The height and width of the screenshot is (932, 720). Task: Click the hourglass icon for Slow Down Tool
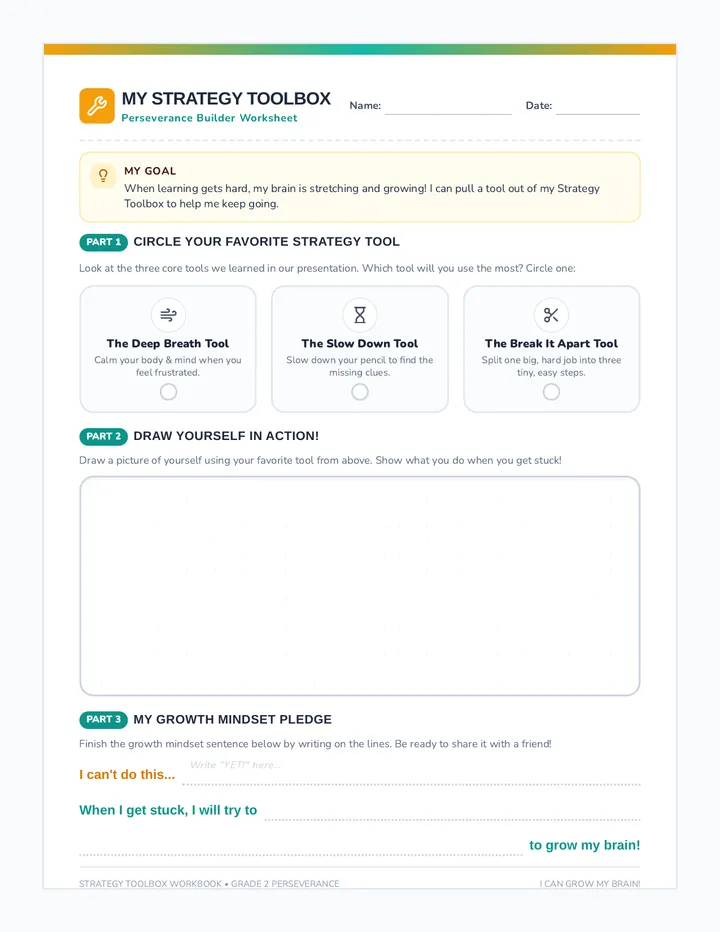click(x=360, y=314)
